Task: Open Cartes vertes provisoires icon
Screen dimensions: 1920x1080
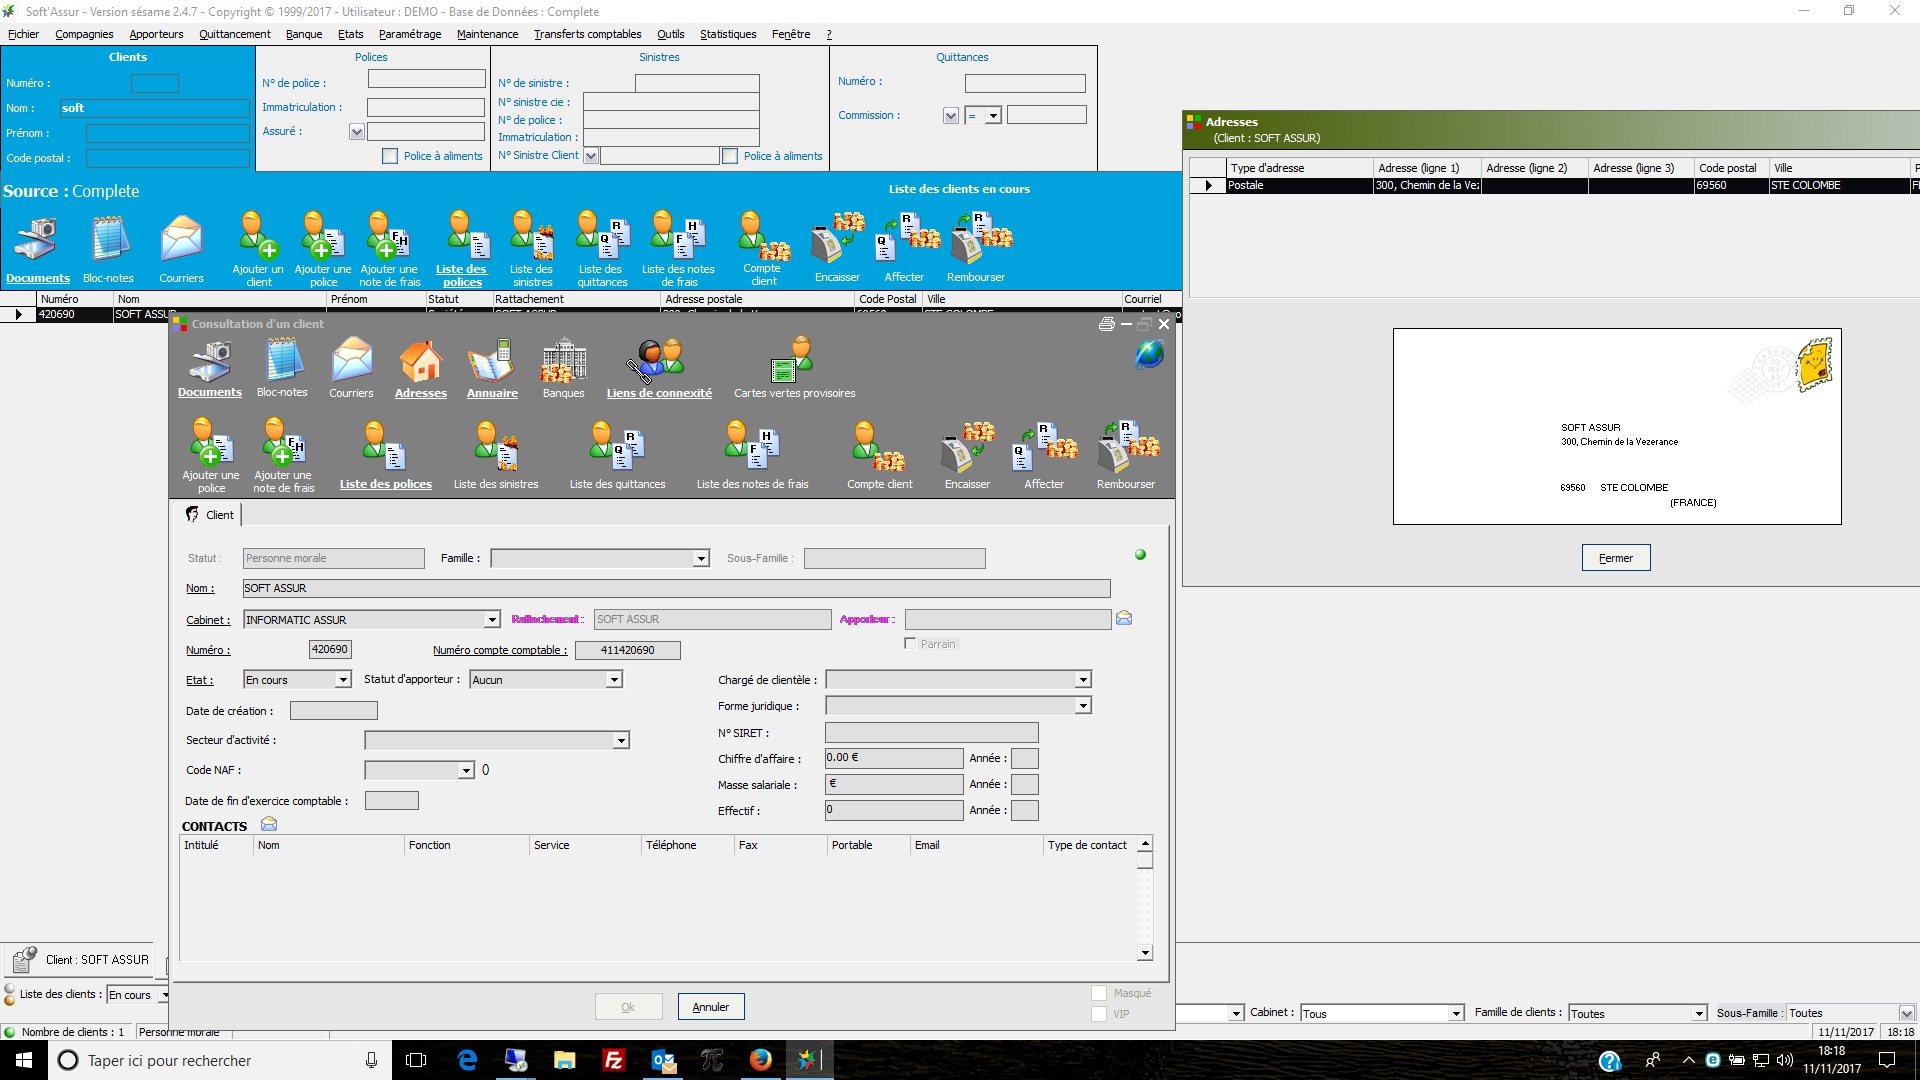Action: [794, 369]
